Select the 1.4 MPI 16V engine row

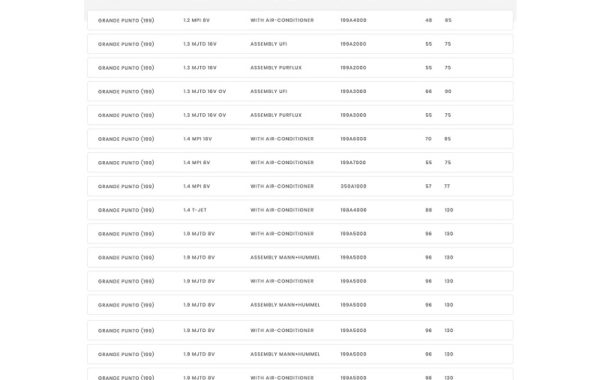pos(300,139)
